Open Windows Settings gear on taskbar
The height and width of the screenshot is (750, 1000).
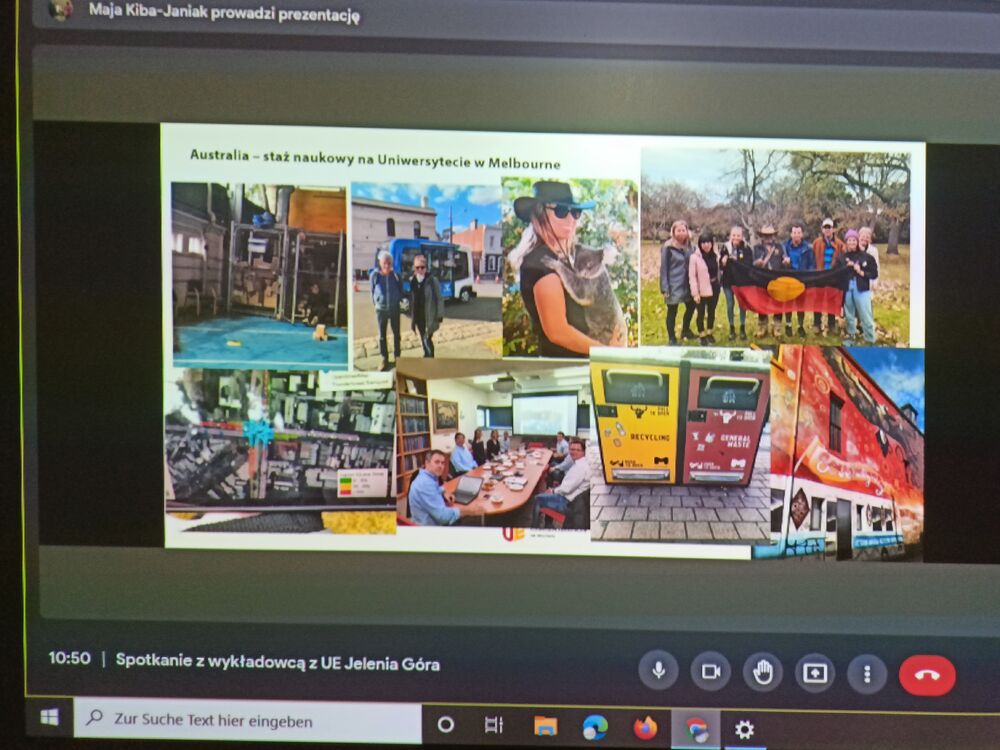click(745, 730)
